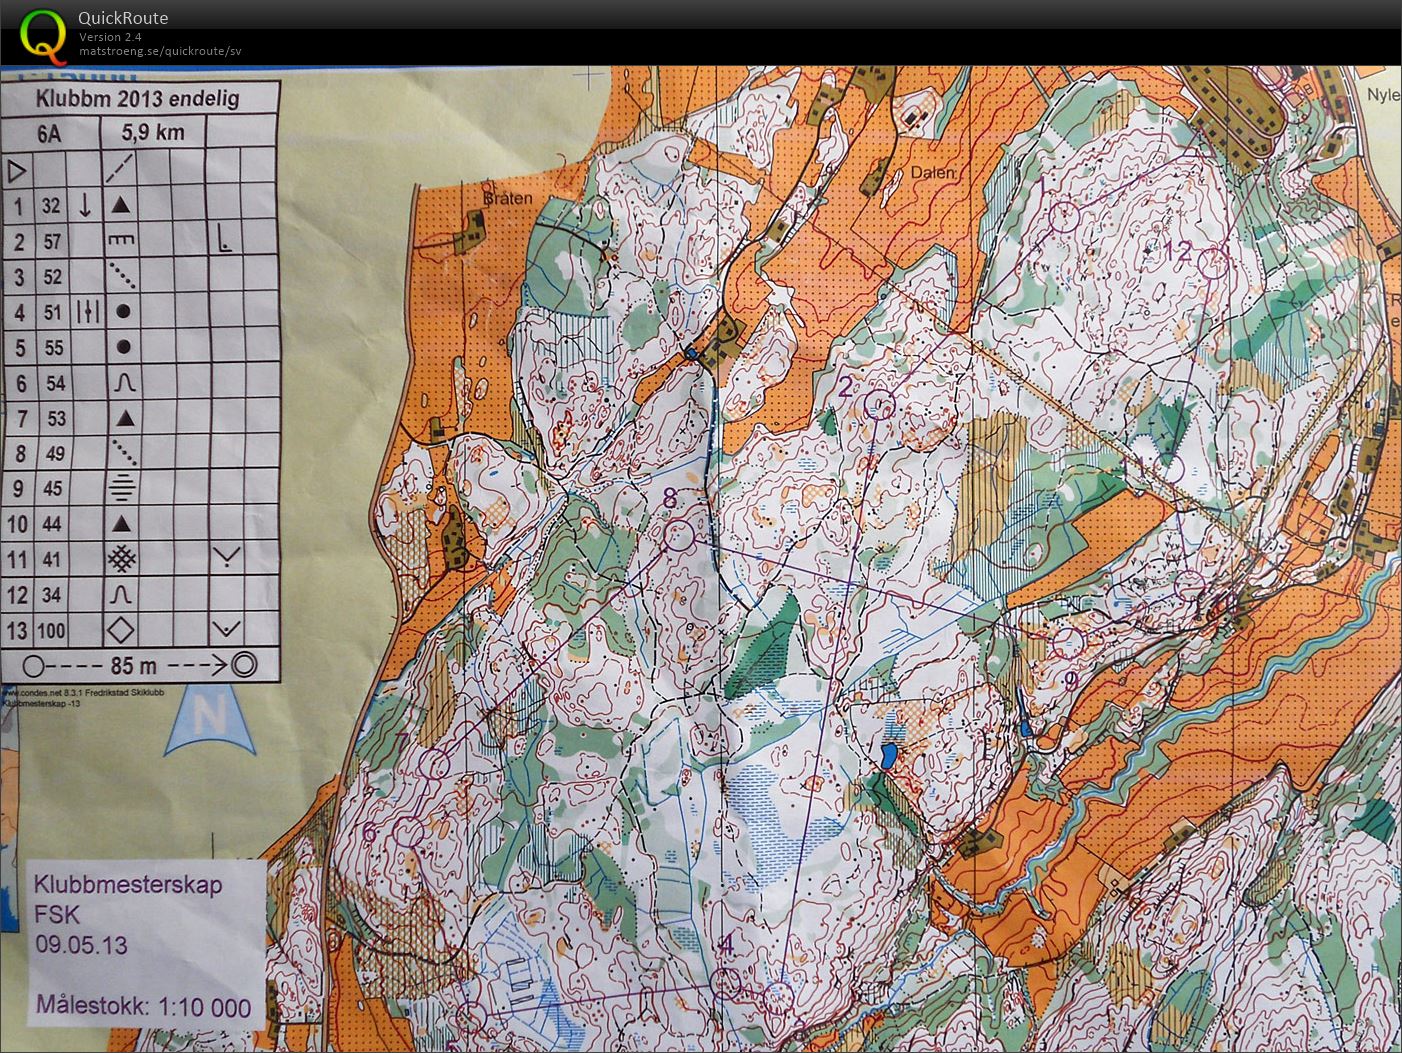Click control circle 8 on the map

(679, 537)
